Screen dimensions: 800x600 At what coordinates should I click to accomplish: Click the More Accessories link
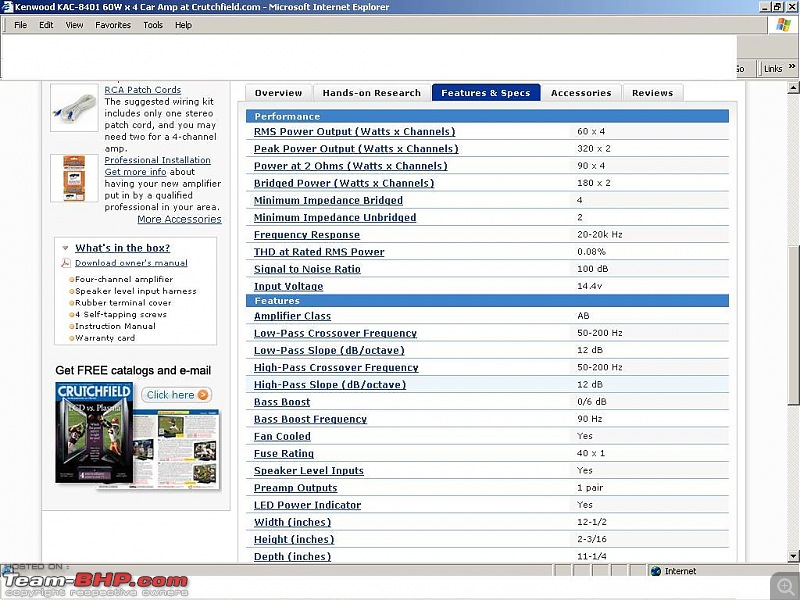pos(180,219)
